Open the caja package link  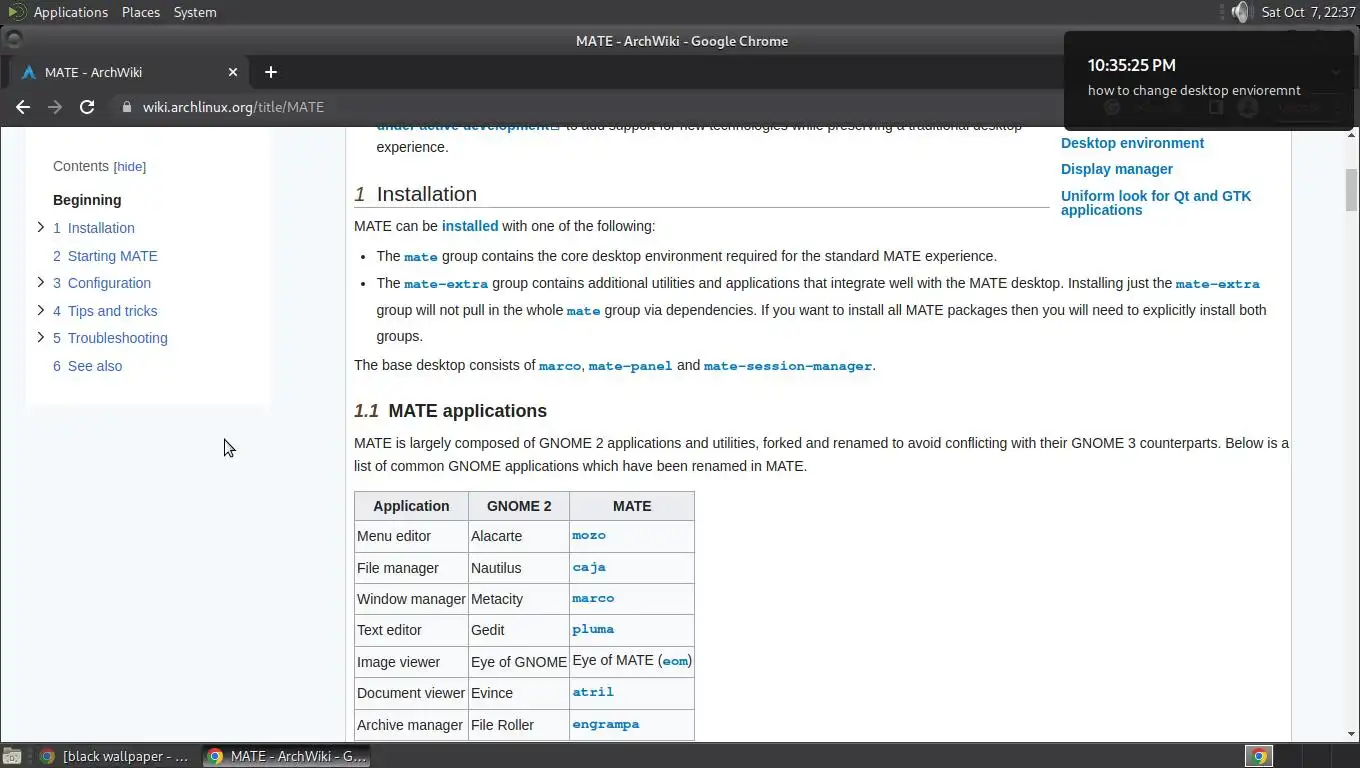point(589,567)
